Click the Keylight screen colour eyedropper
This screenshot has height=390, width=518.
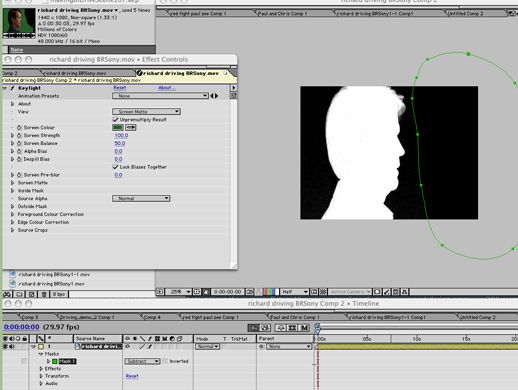pos(131,127)
